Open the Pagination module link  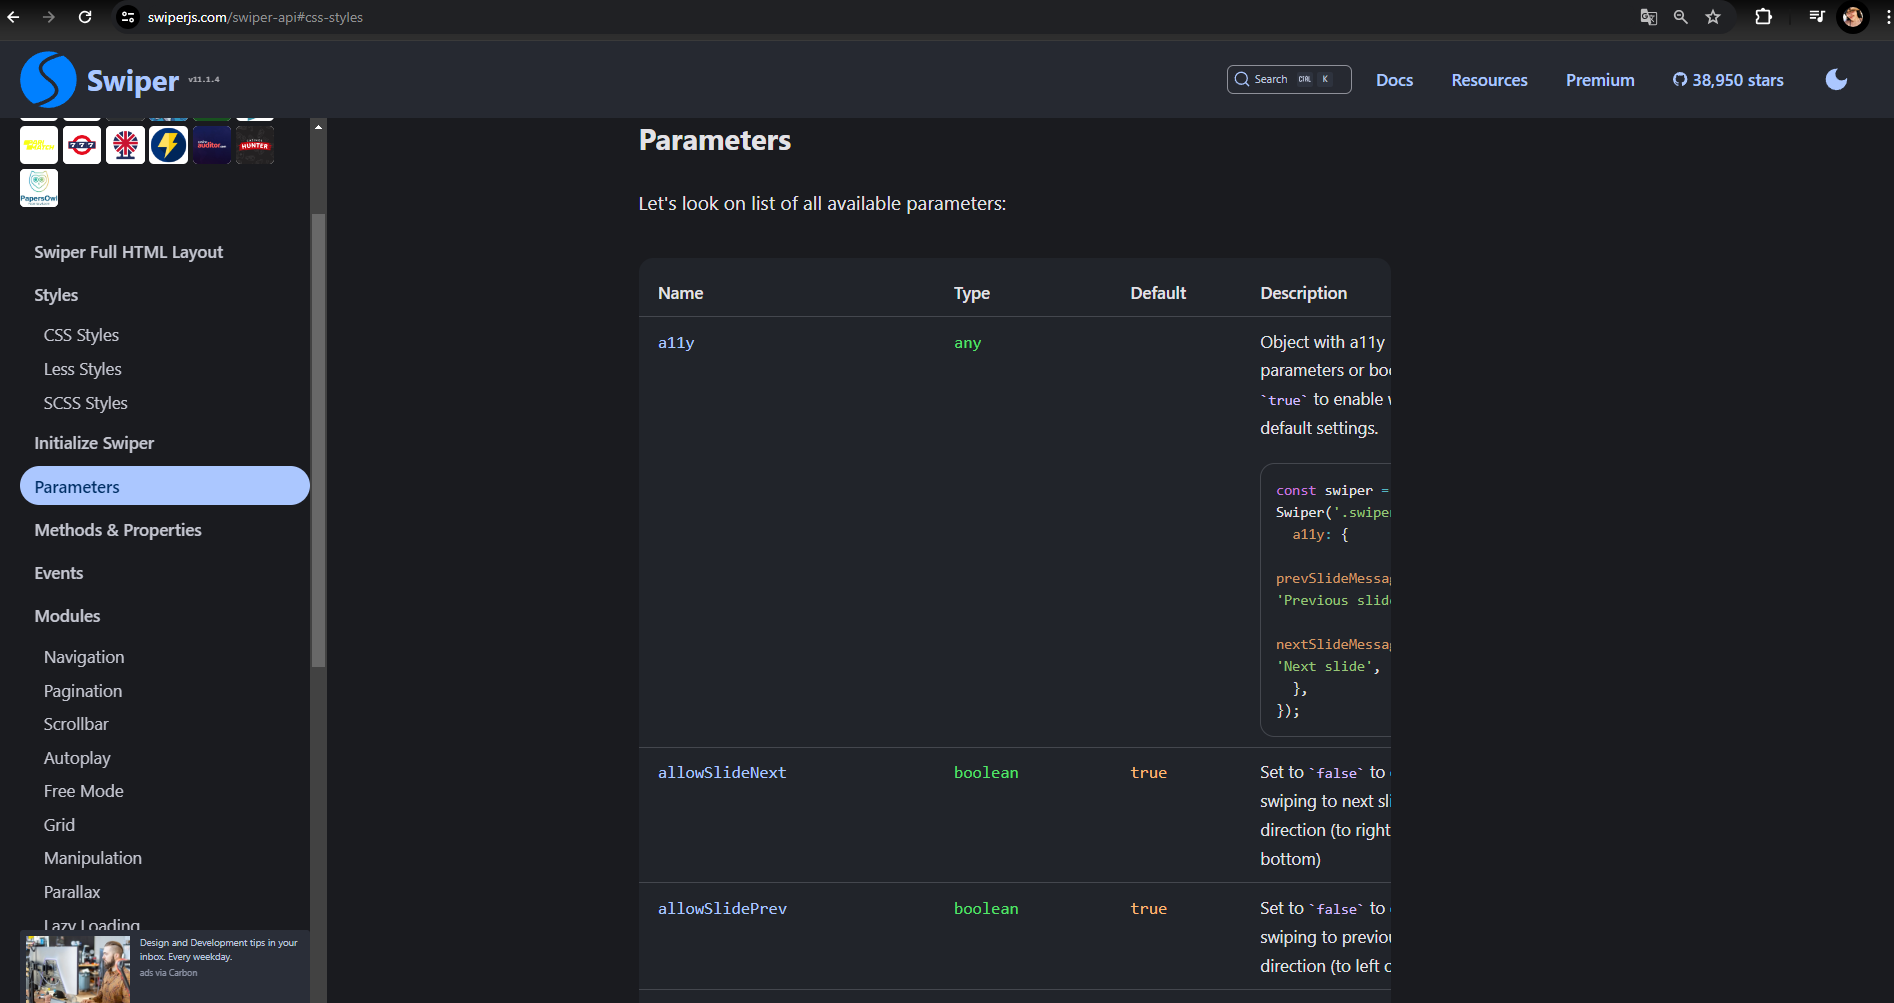(x=83, y=691)
